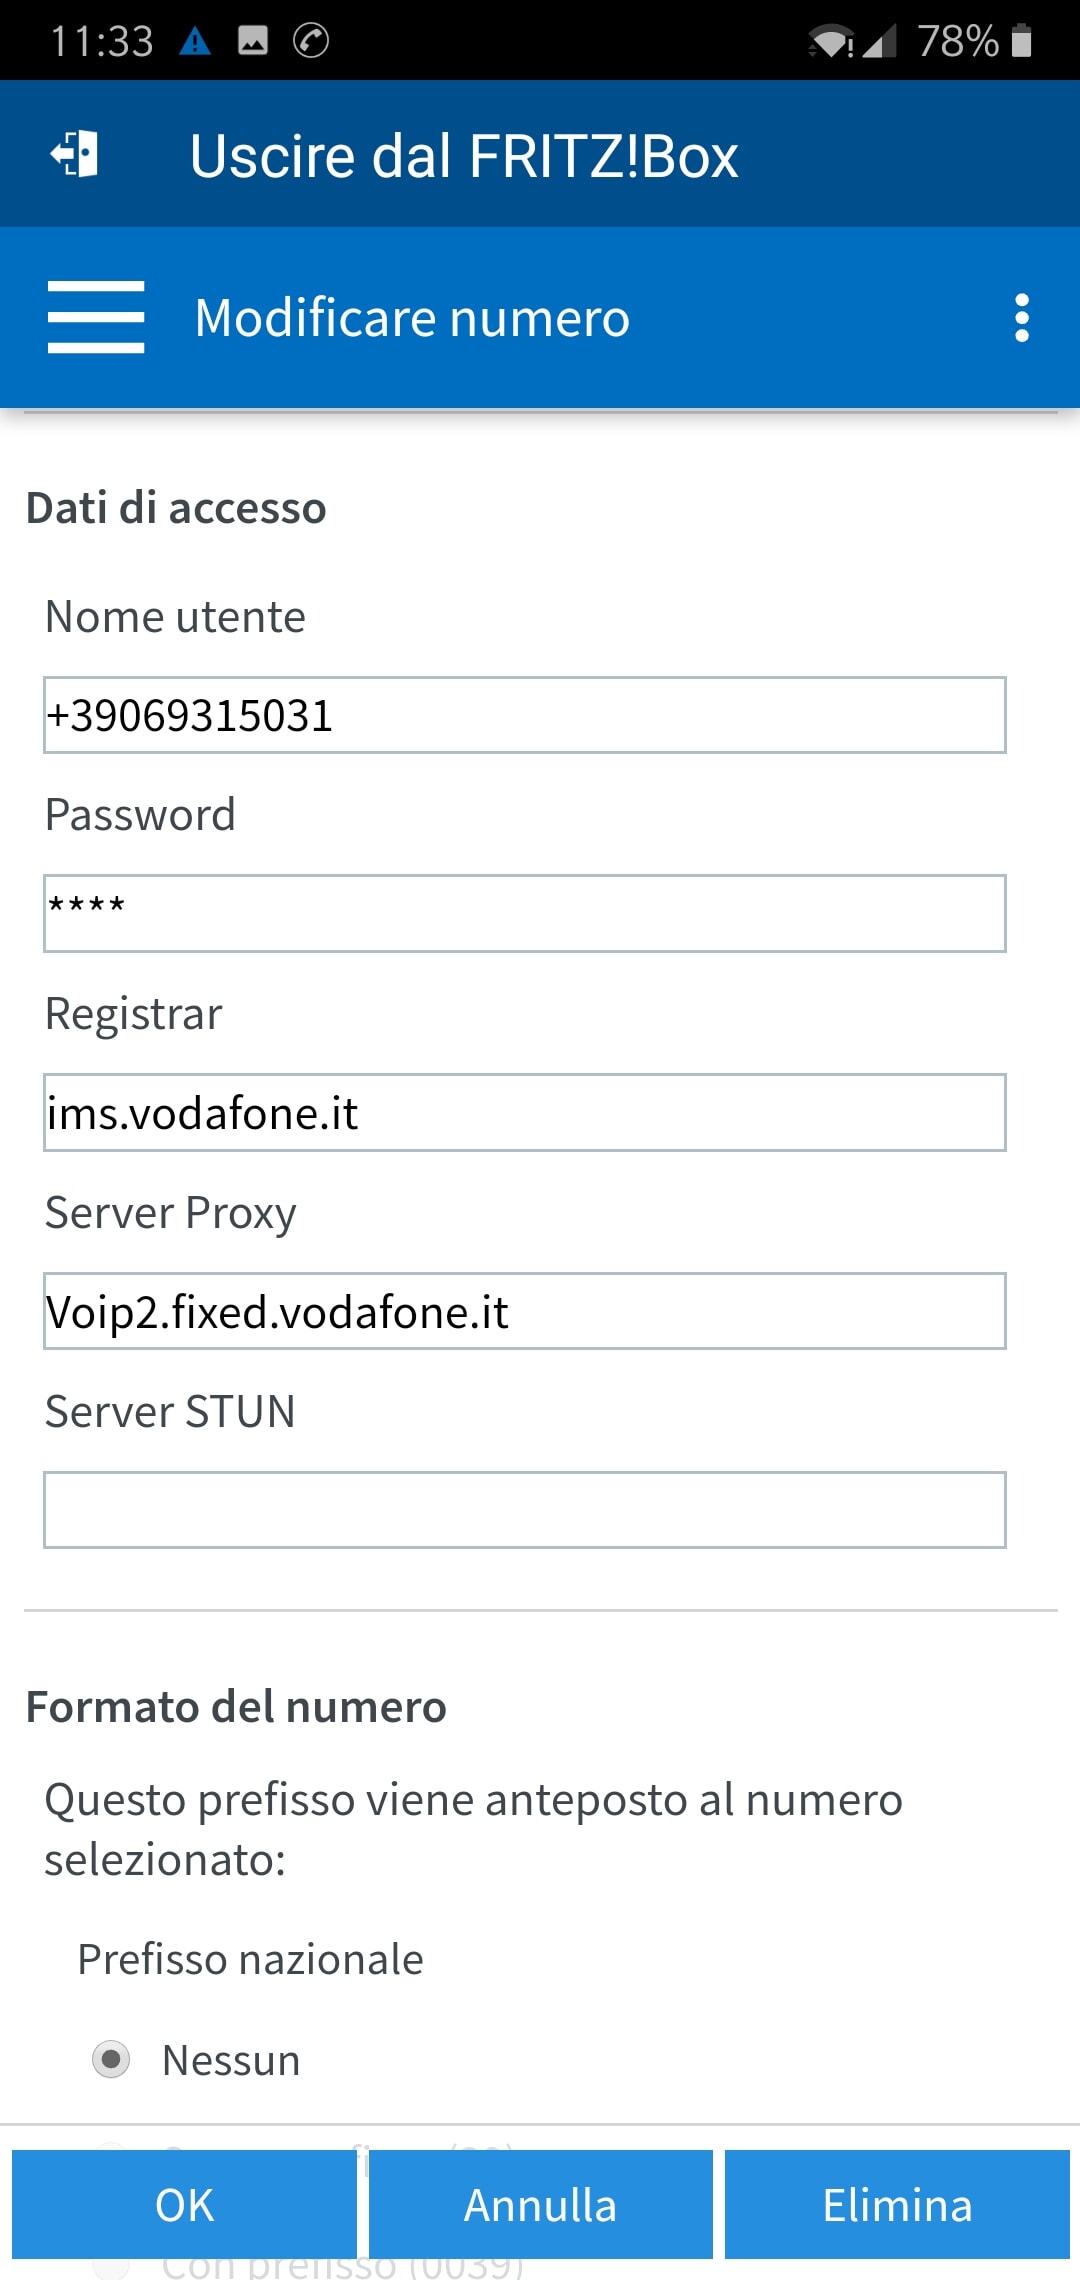This screenshot has width=1080, height=2280.
Task: Select the partially hidden Con prefisso (0039) radio
Action: (111, 2268)
